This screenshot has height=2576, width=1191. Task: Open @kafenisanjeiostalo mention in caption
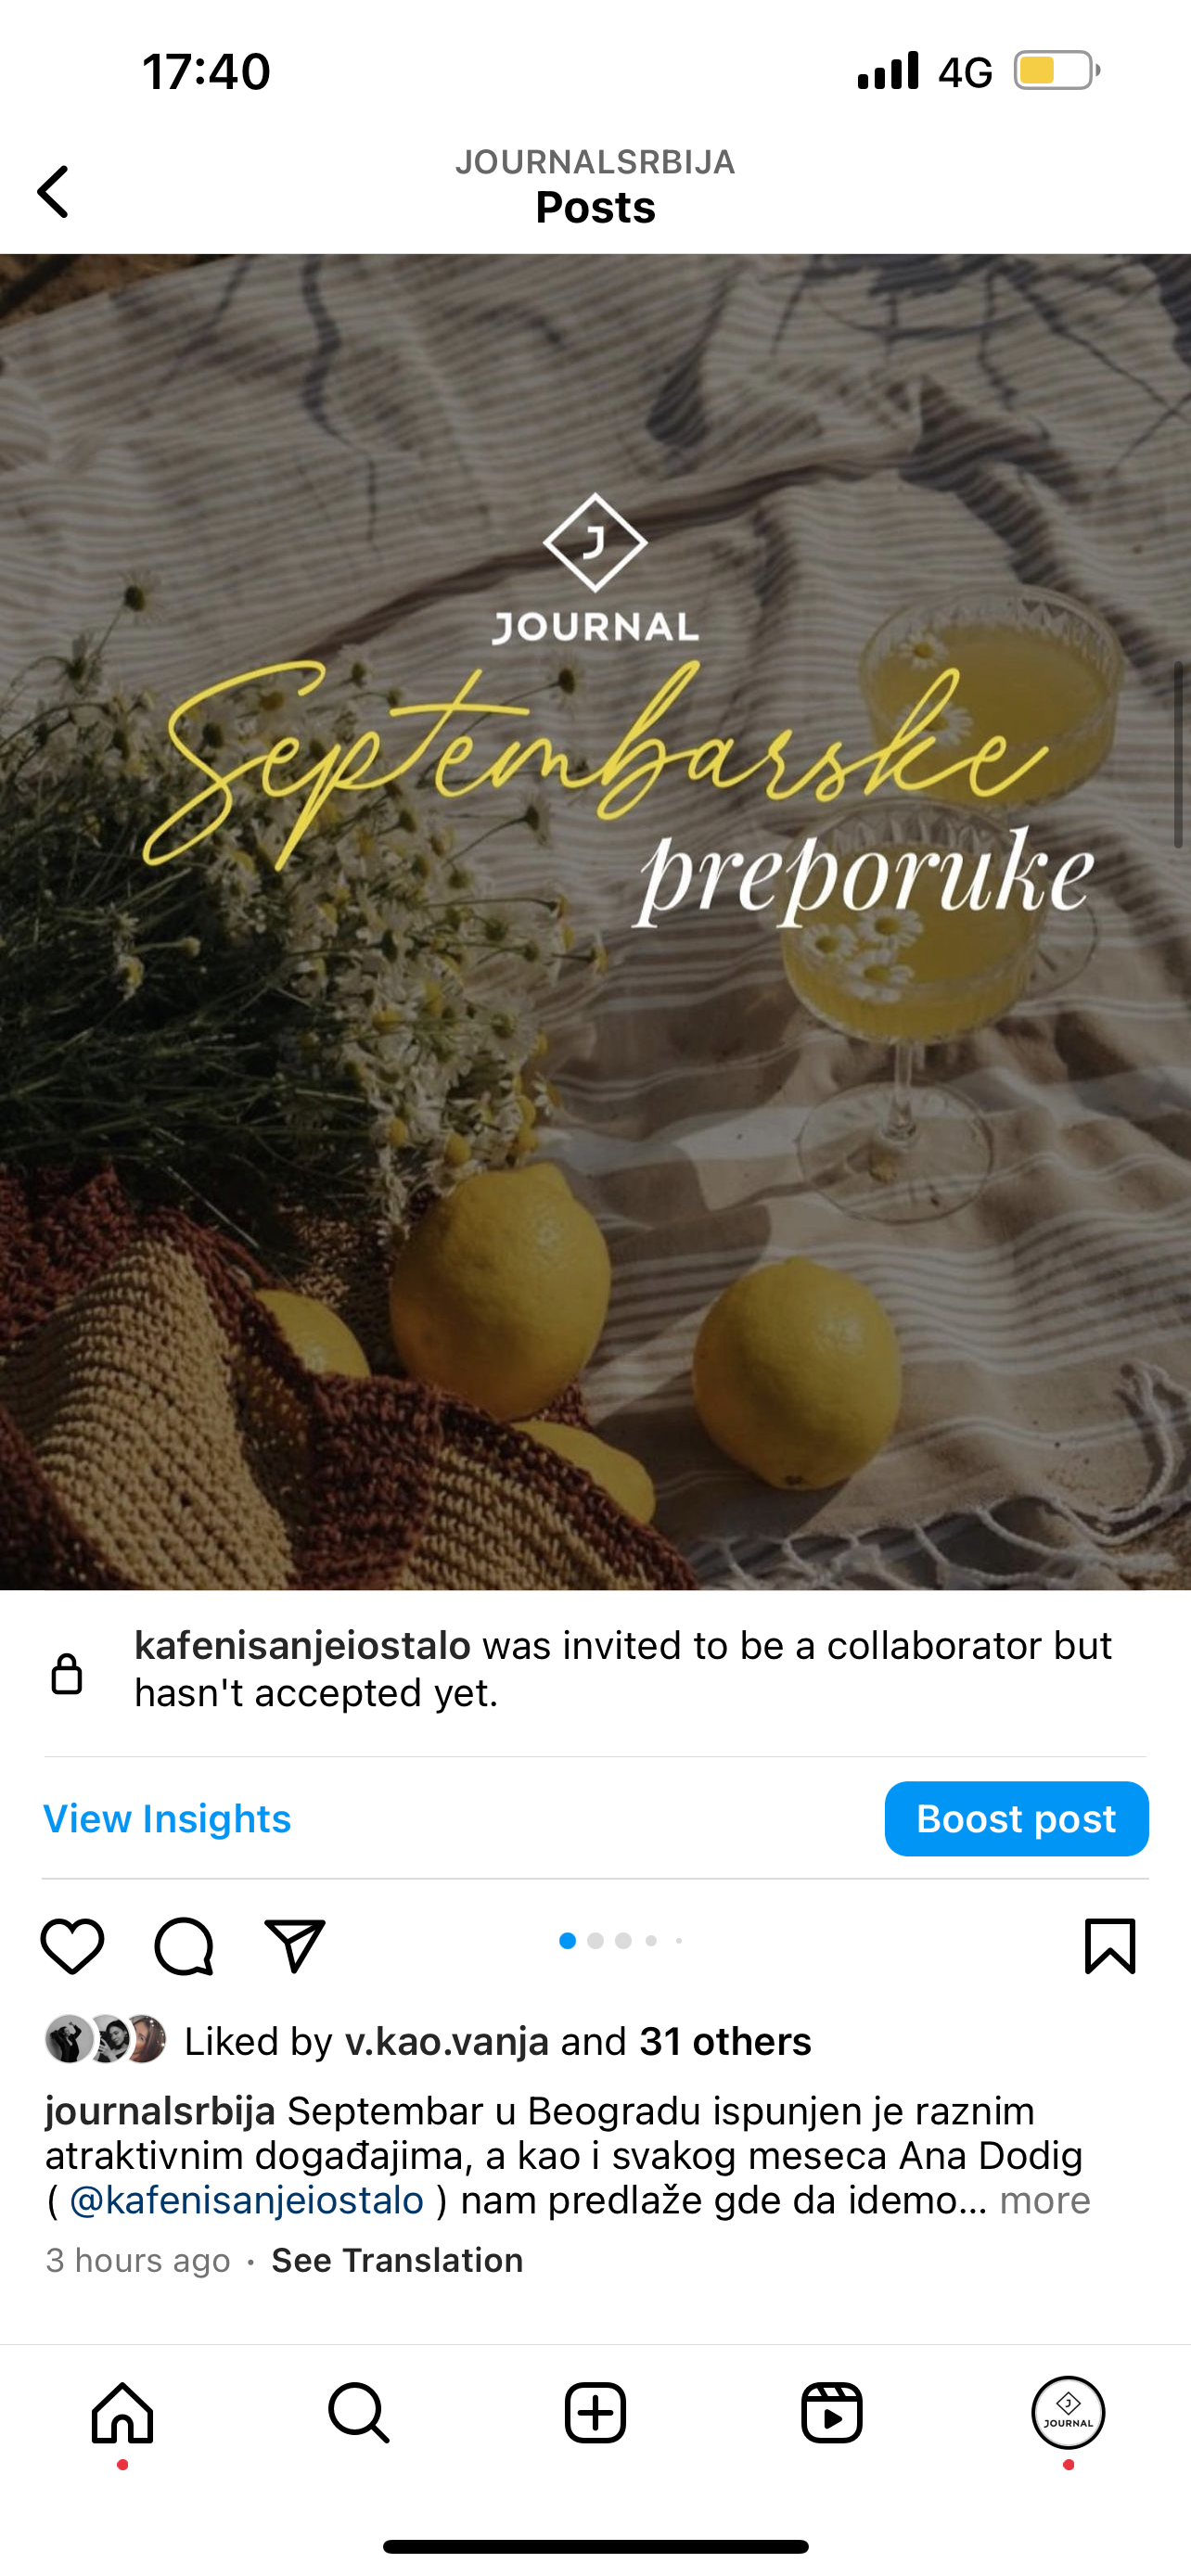pos(246,2200)
